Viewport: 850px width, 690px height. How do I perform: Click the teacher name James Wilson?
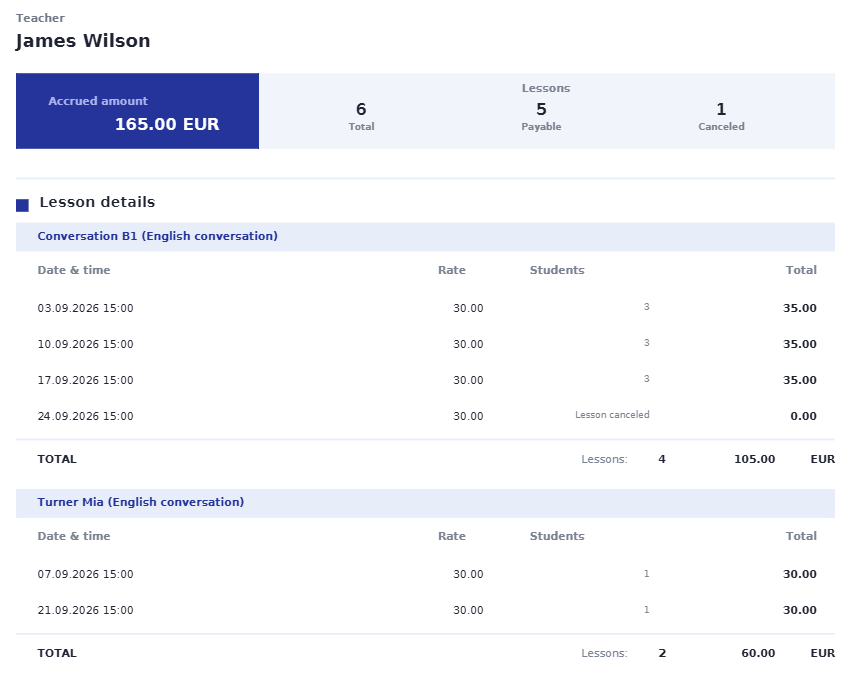(x=83, y=41)
